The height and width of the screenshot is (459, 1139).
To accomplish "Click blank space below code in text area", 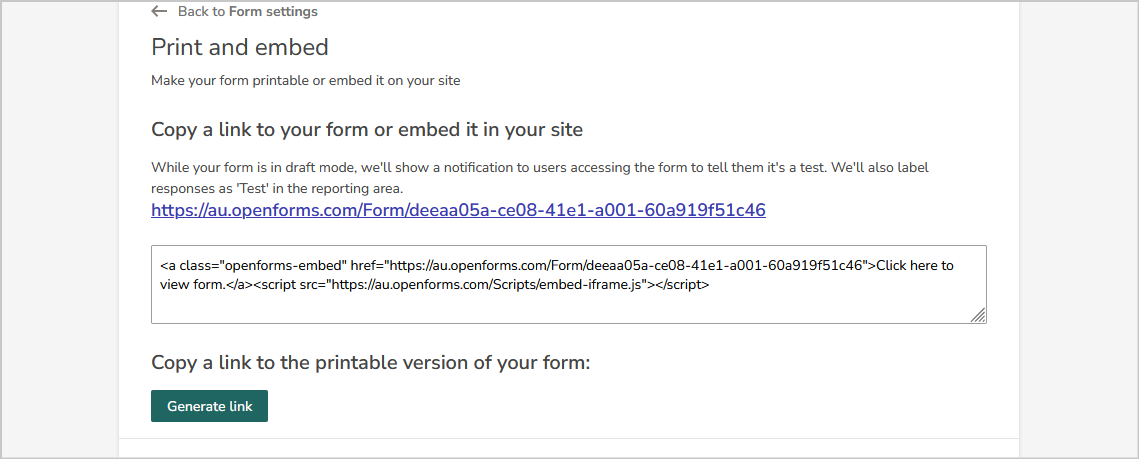I will (569, 308).
